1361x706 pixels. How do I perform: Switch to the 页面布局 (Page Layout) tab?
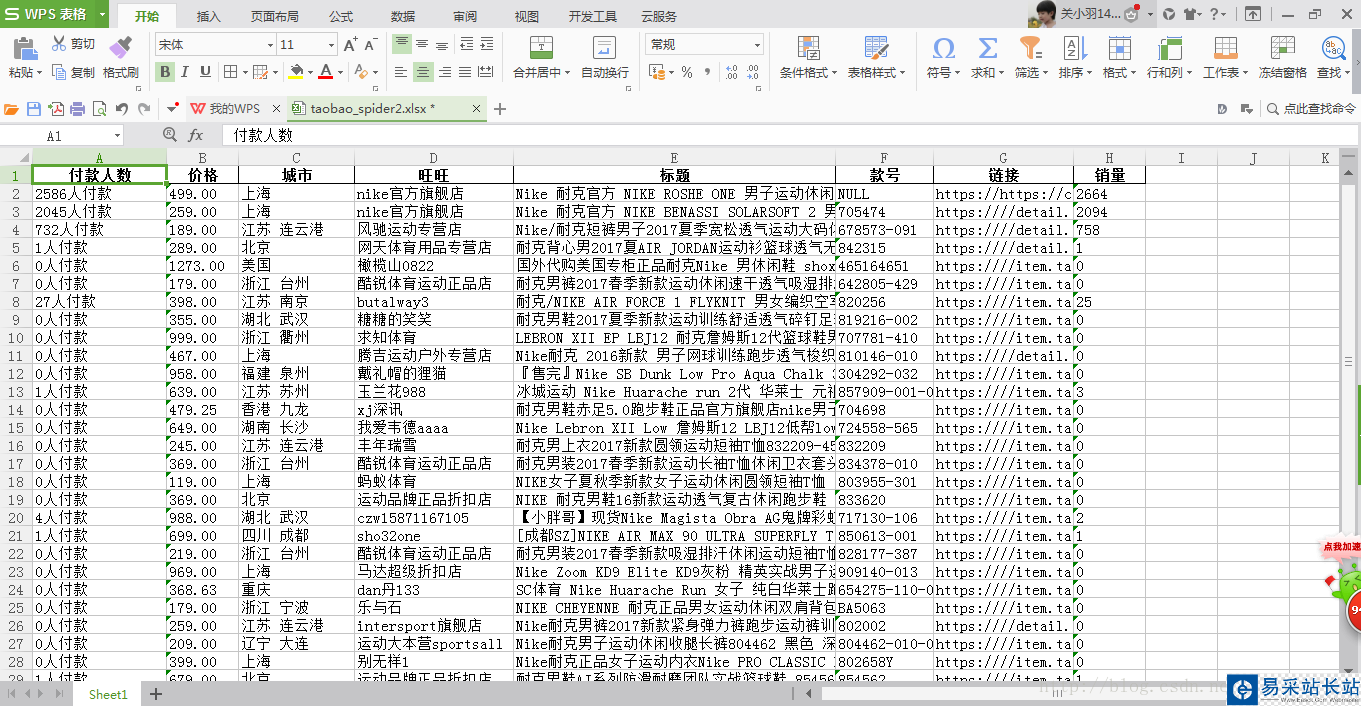[x=274, y=16]
